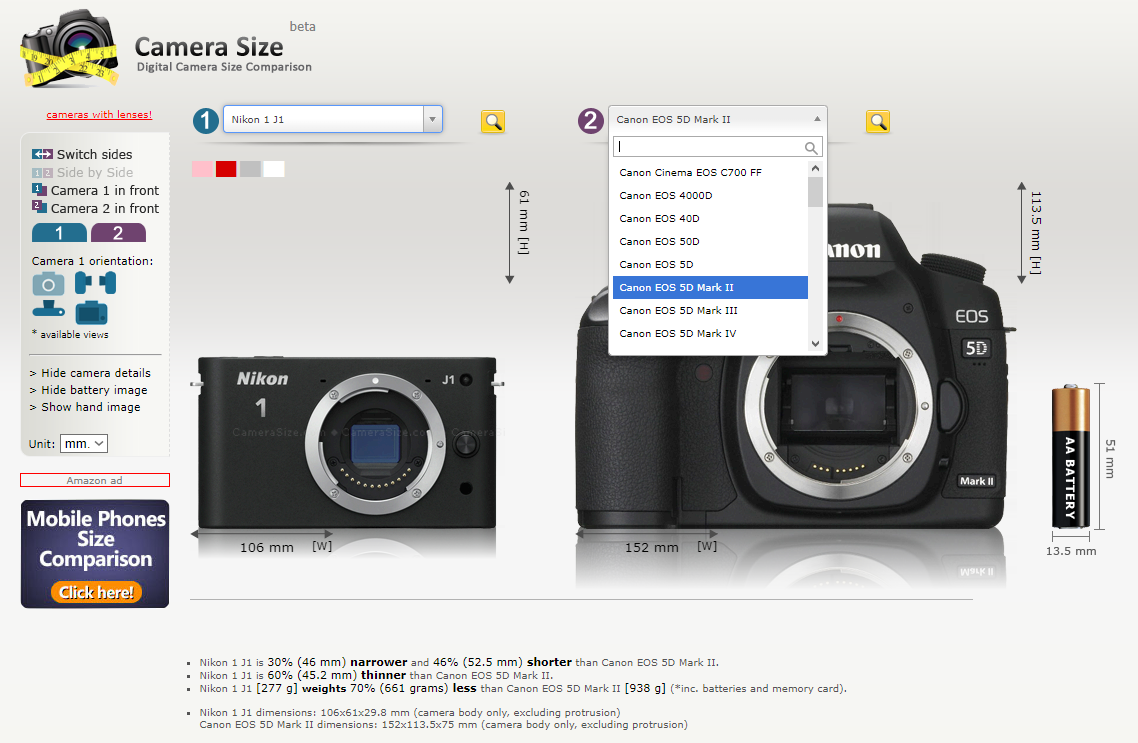
Task: Choose Canon Cinema EOS C700 FF
Action: click(x=710, y=173)
